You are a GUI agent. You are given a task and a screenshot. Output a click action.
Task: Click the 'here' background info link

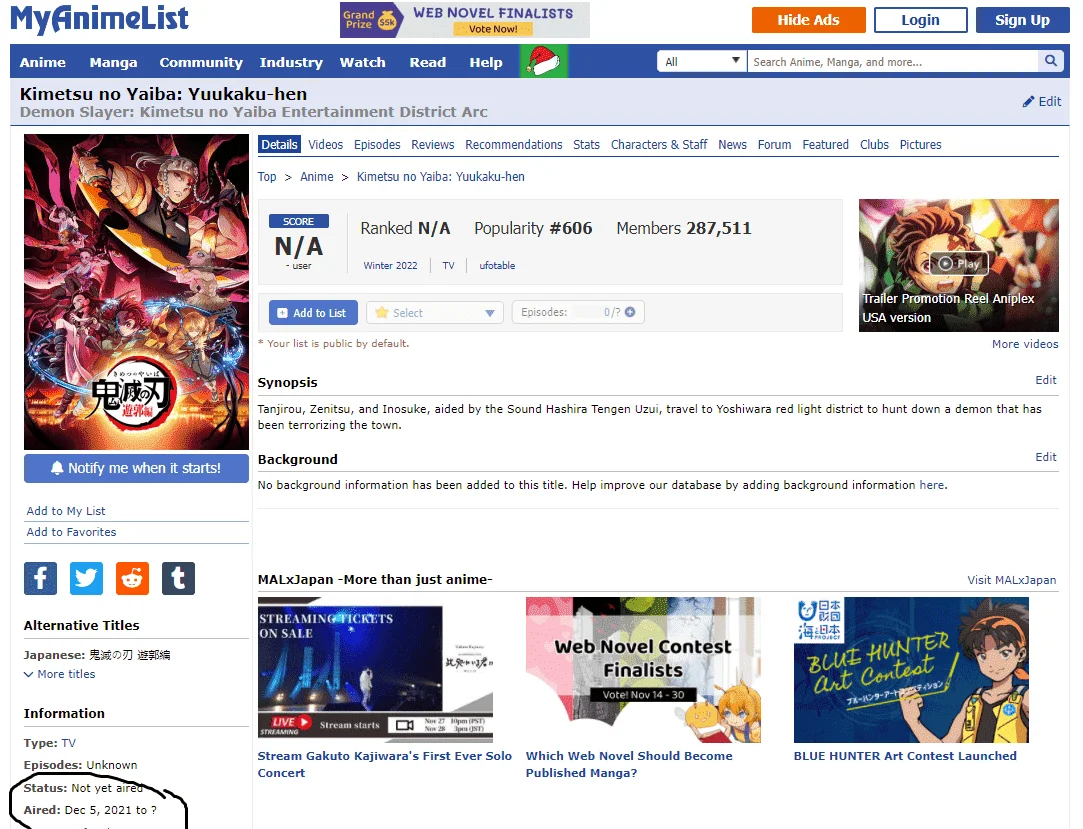931,485
